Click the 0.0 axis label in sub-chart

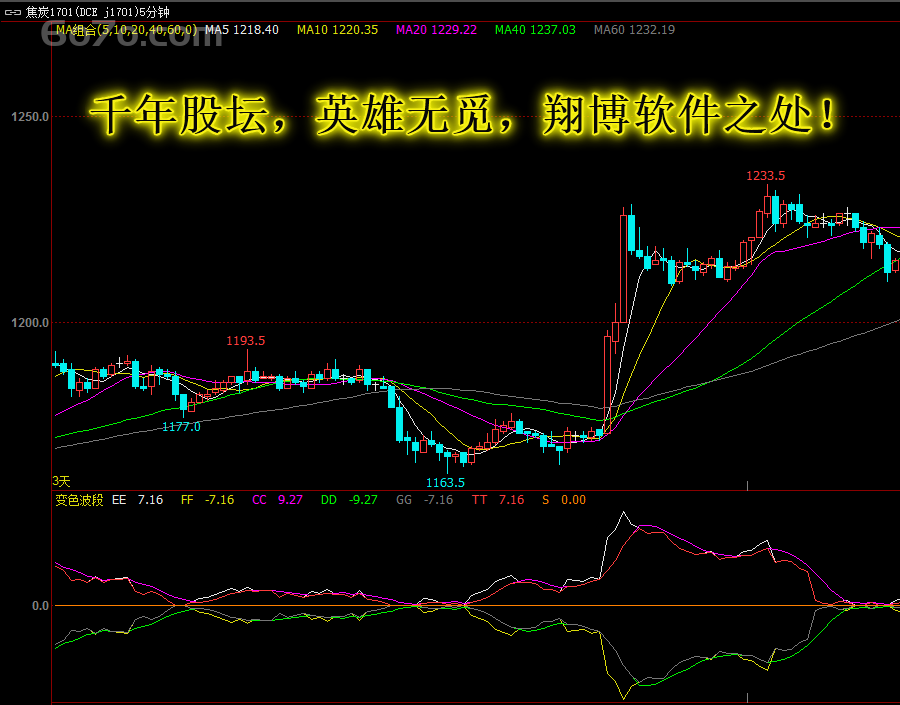[x=40, y=606]
